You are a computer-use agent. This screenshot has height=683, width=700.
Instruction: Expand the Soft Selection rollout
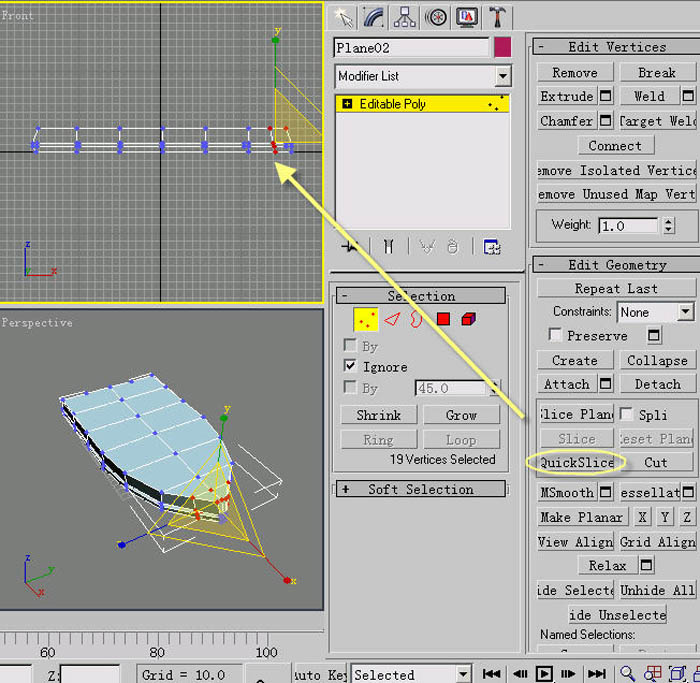pos(421,489)
